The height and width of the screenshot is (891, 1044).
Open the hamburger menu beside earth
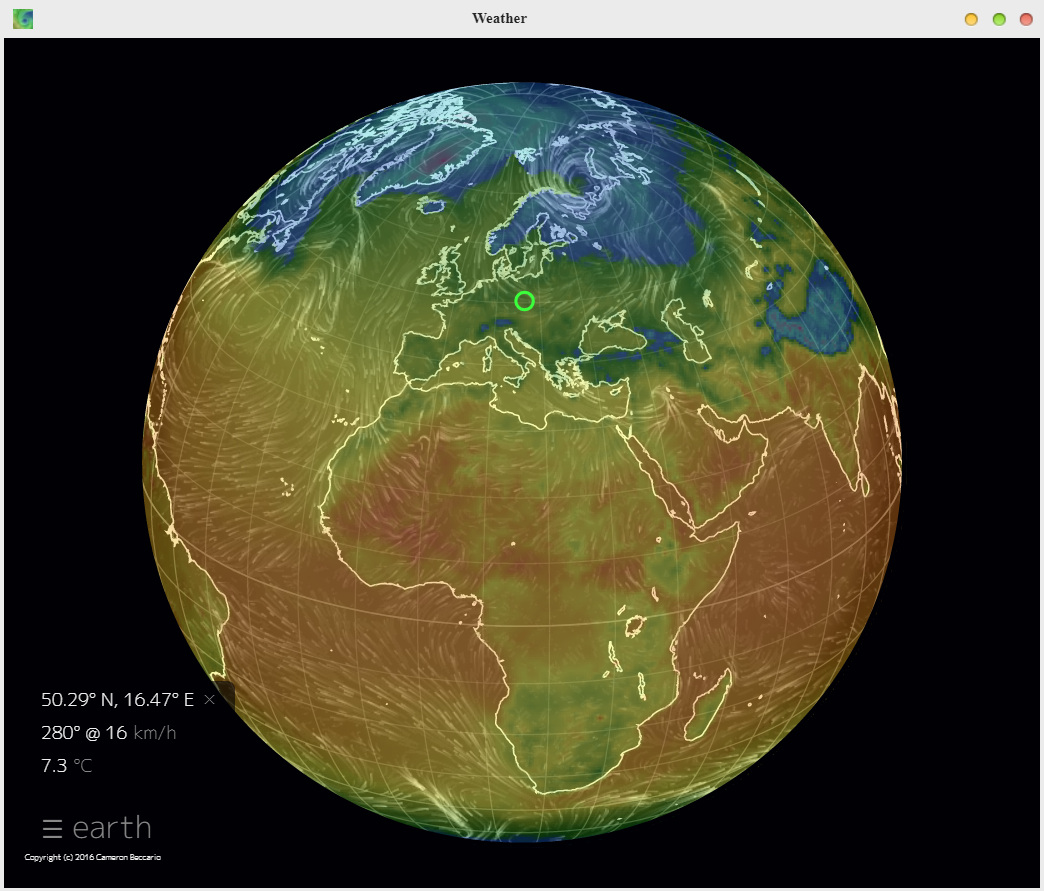click(x=53, y=828)
